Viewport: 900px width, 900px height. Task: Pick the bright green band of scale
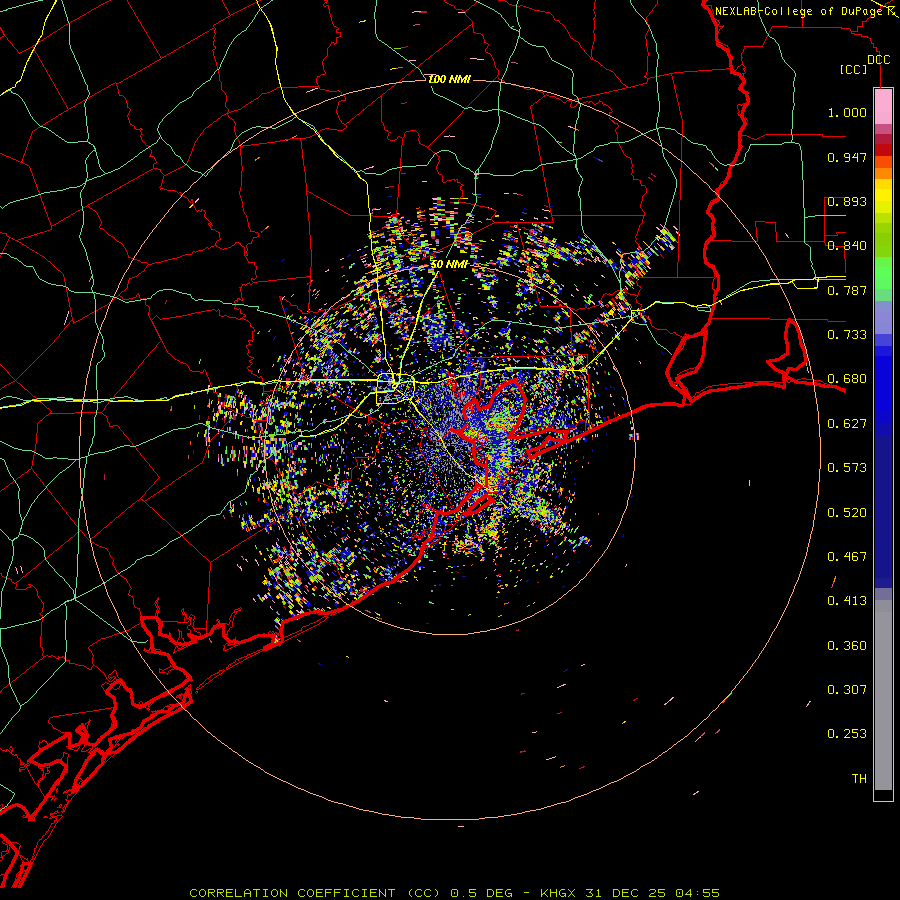click(883, 273)
